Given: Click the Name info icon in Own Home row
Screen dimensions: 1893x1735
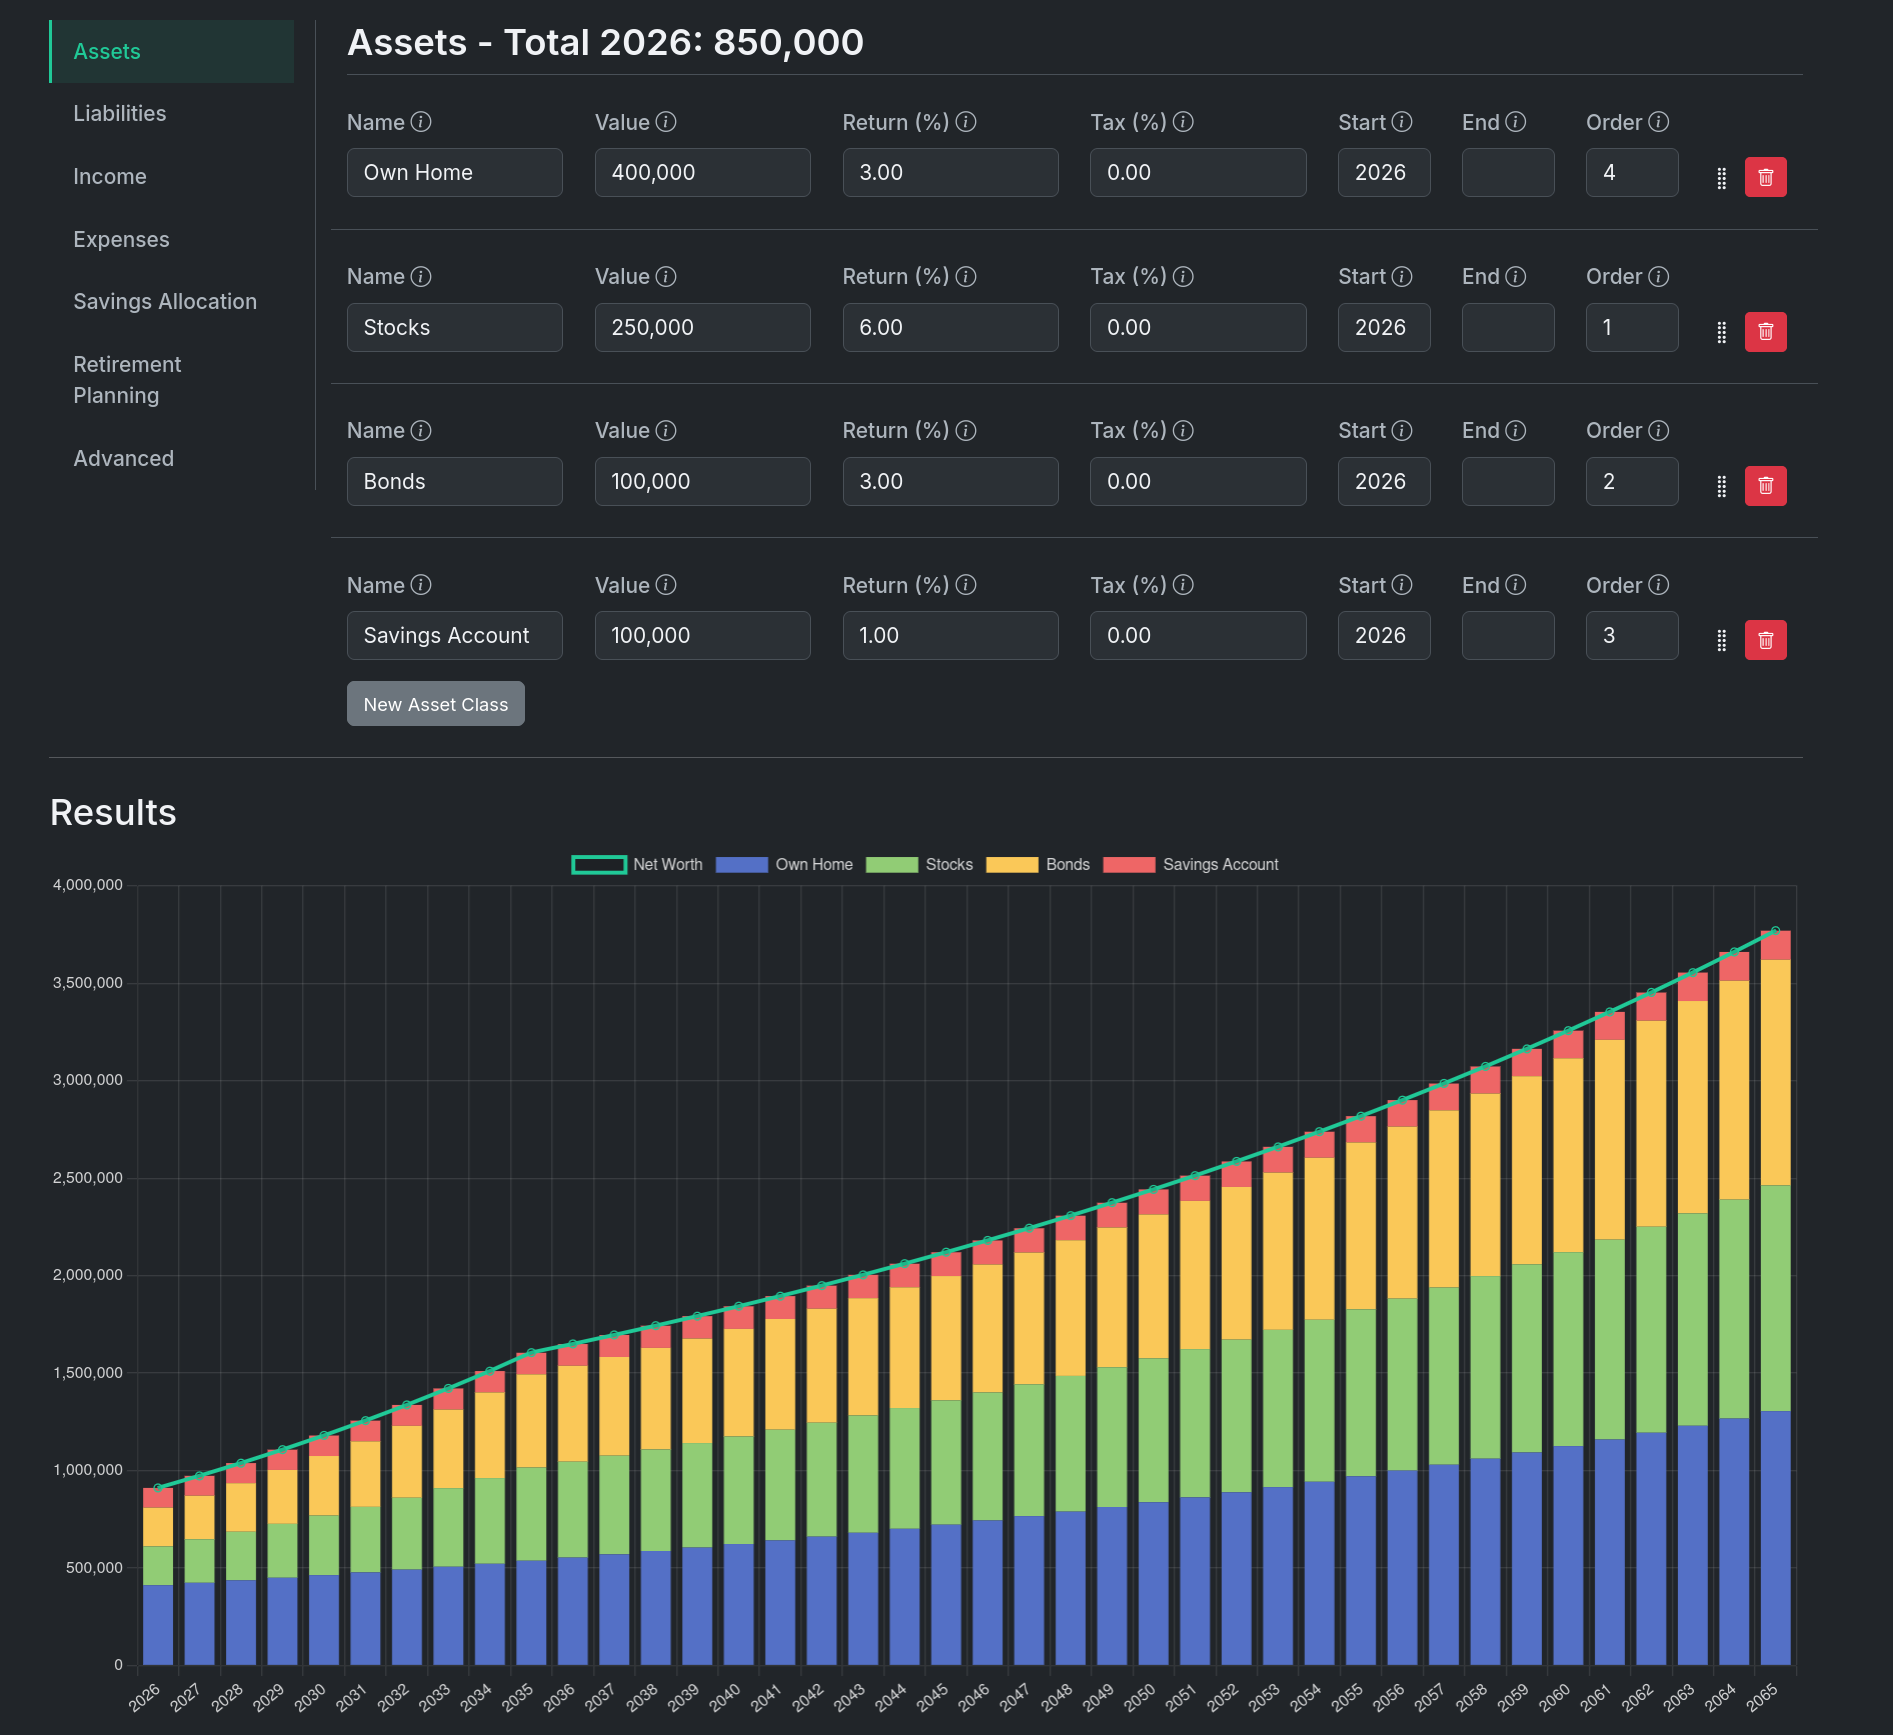Looking at the screenshot, I should 421,122.
